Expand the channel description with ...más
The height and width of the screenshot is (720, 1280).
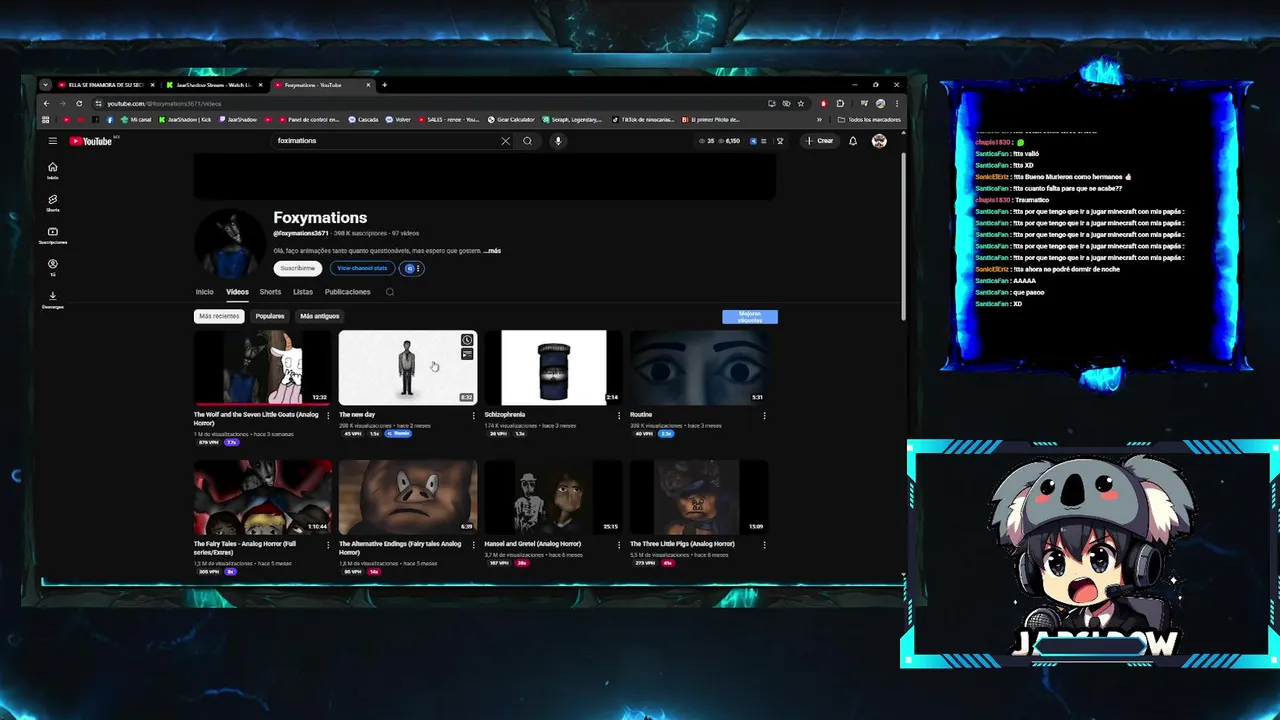click(492, 251)
